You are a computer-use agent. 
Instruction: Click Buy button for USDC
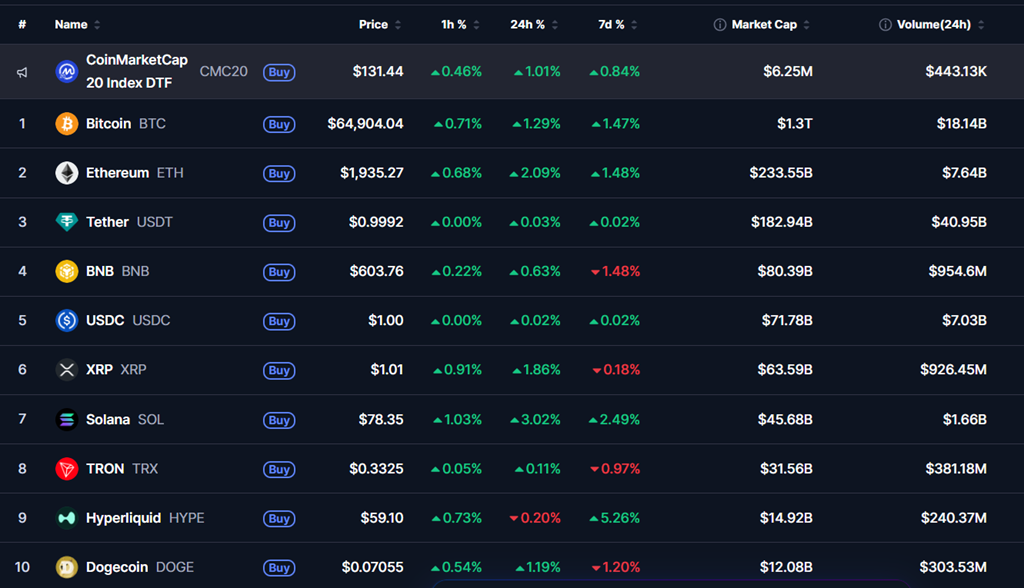coord(279,321)
